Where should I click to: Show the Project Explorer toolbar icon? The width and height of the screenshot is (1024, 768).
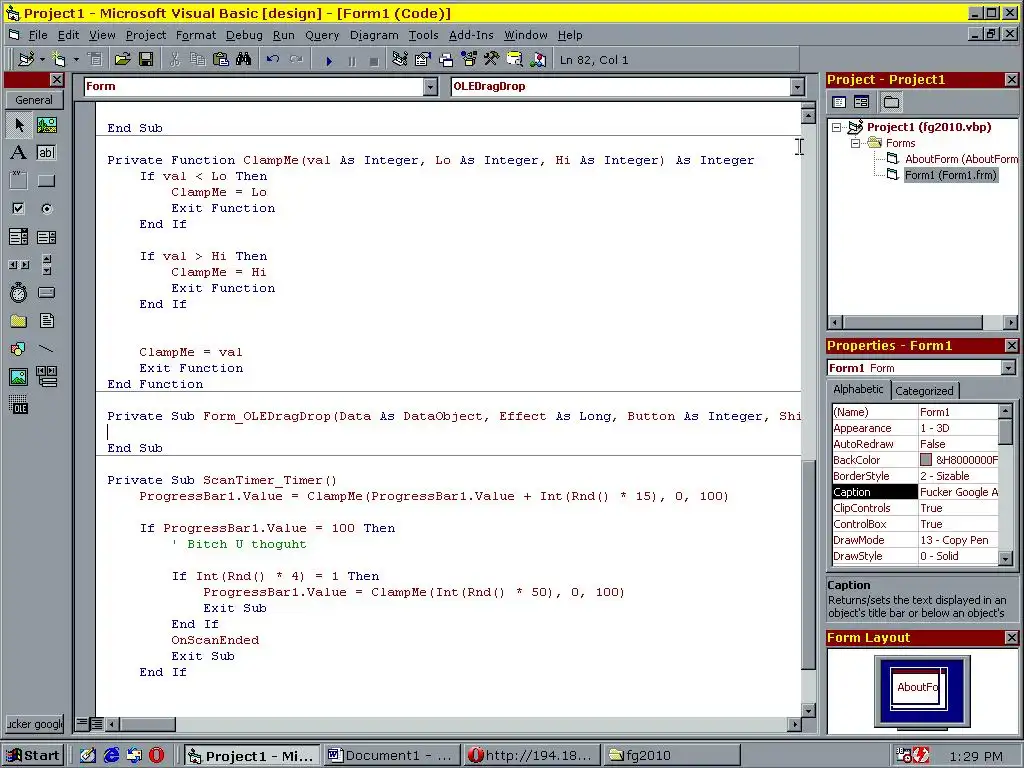point(400,60)
